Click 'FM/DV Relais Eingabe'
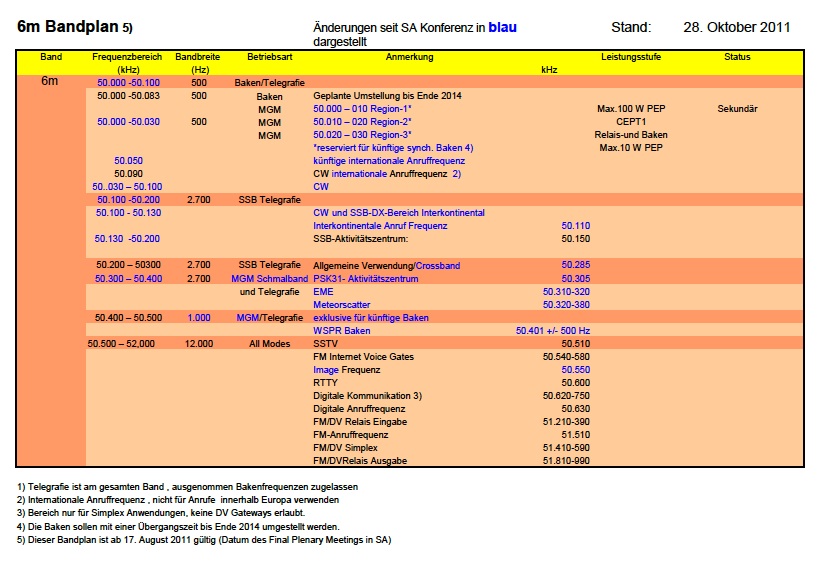Screen dimensions: 822x563 (360, 421)
